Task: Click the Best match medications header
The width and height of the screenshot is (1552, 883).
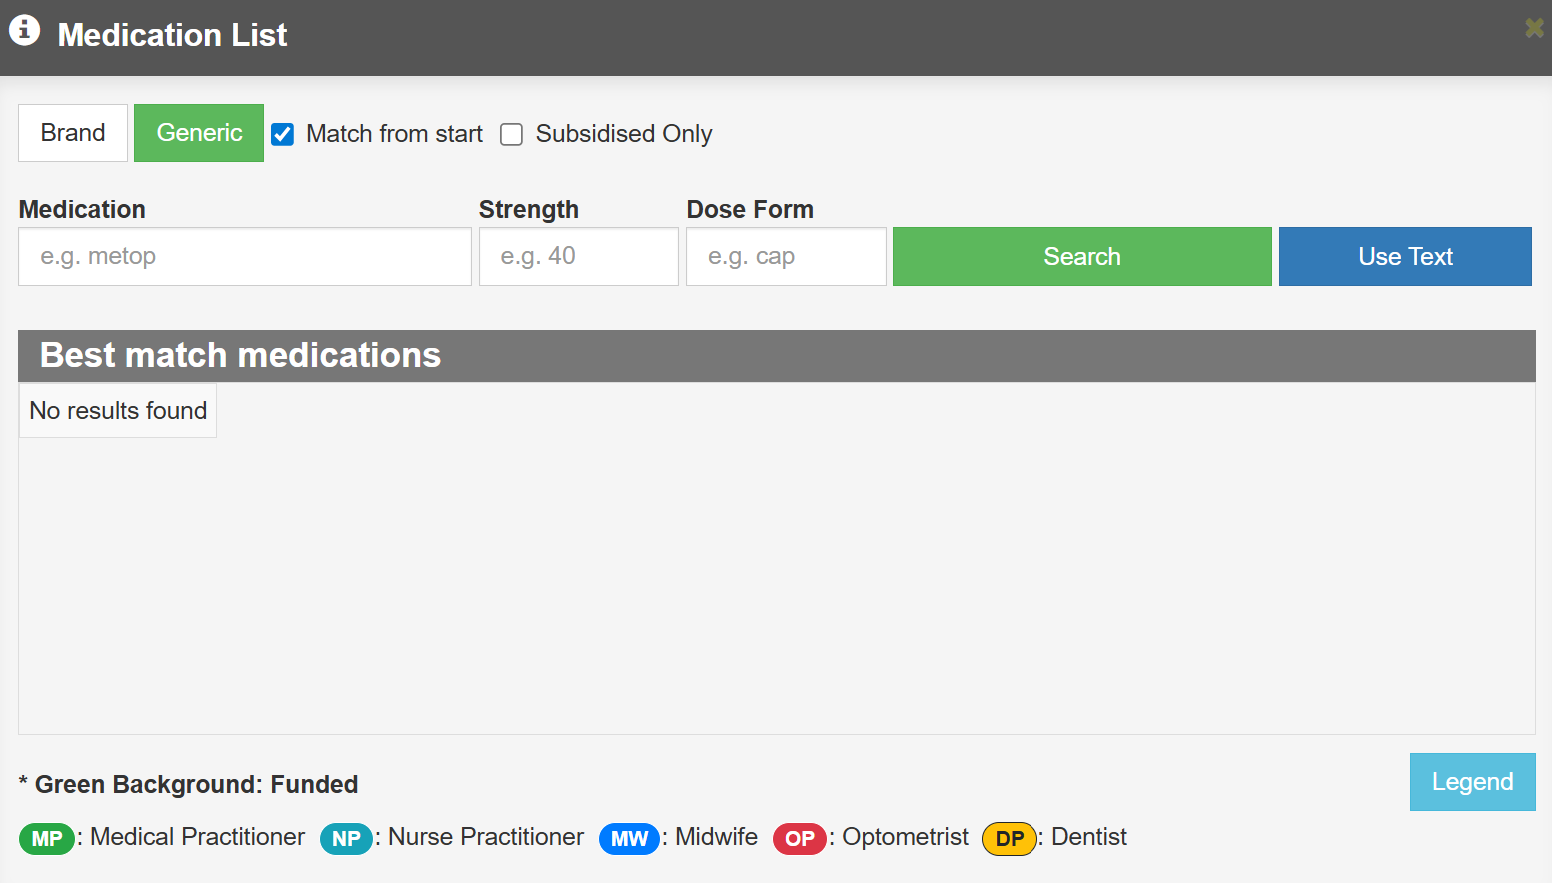Action: 240,356
